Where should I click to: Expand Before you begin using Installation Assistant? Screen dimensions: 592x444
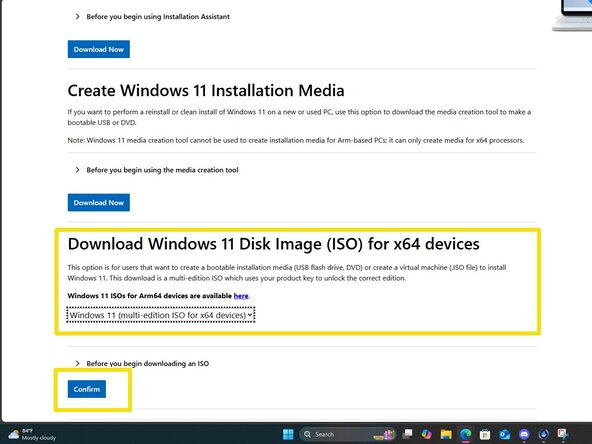pyautogui.click(x=153, y=17)
